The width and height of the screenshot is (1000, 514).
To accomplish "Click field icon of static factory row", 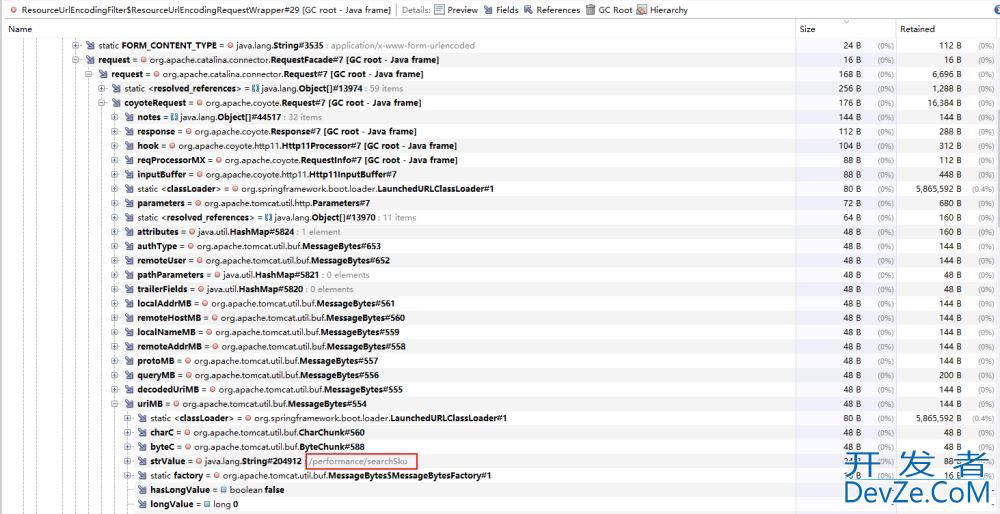I will coord(142,475).
